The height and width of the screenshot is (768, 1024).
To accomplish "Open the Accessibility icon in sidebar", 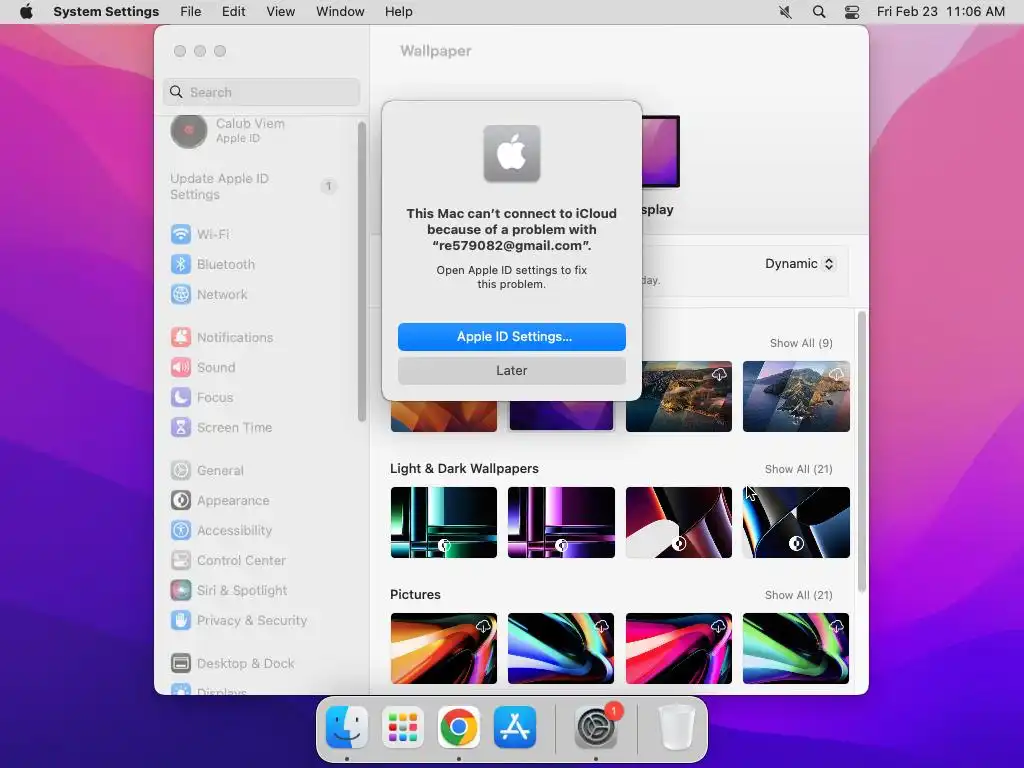I will 181,530.
